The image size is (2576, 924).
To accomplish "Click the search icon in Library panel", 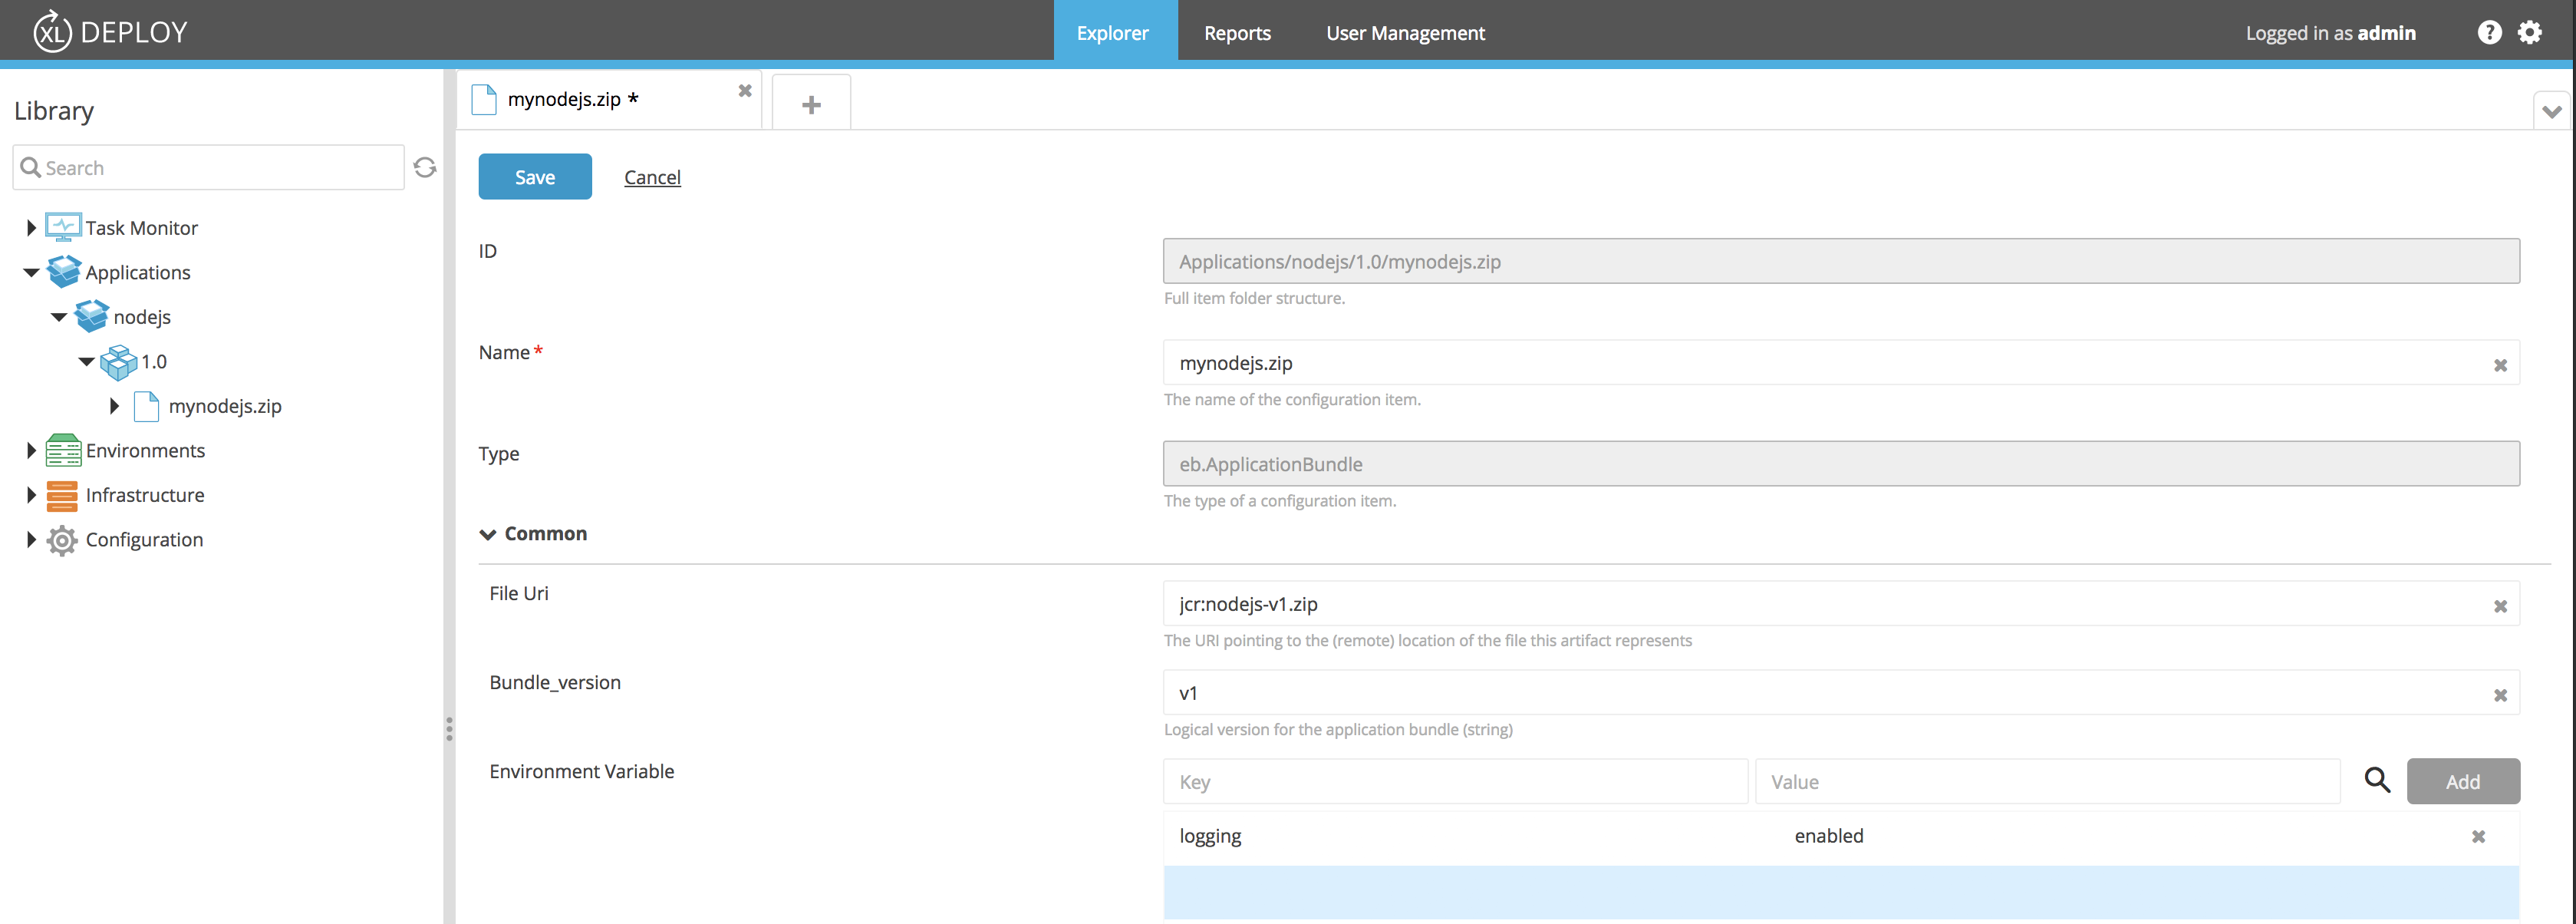I will coord(31,166).
